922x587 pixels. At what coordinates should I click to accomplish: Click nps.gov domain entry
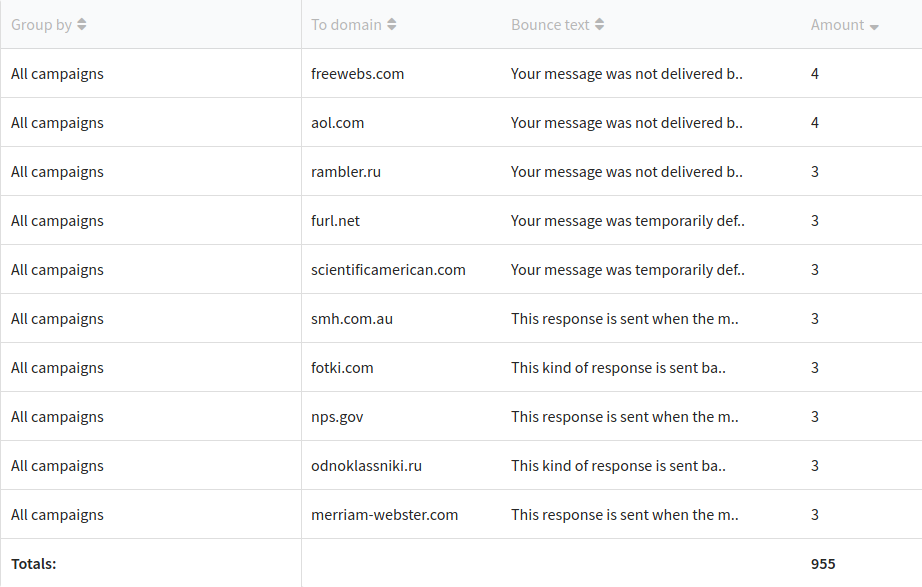tap(337, 417)
